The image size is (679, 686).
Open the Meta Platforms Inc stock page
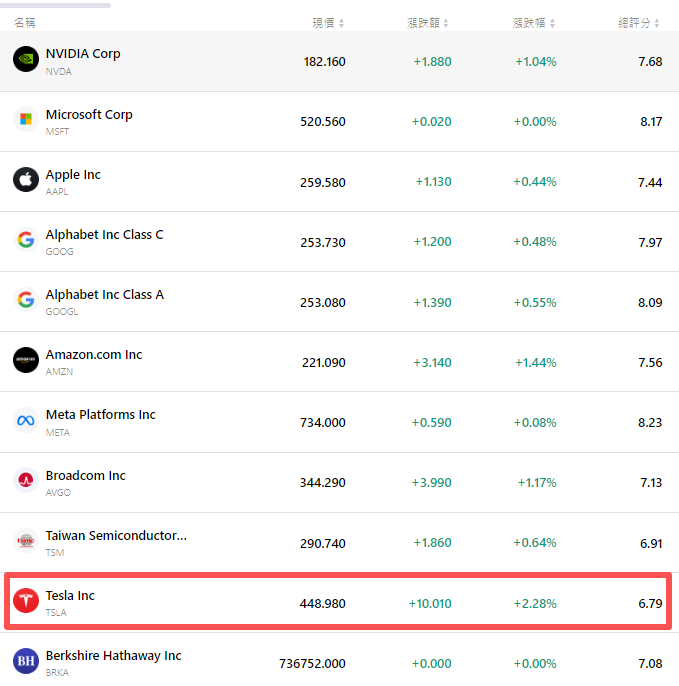(100, 415)
